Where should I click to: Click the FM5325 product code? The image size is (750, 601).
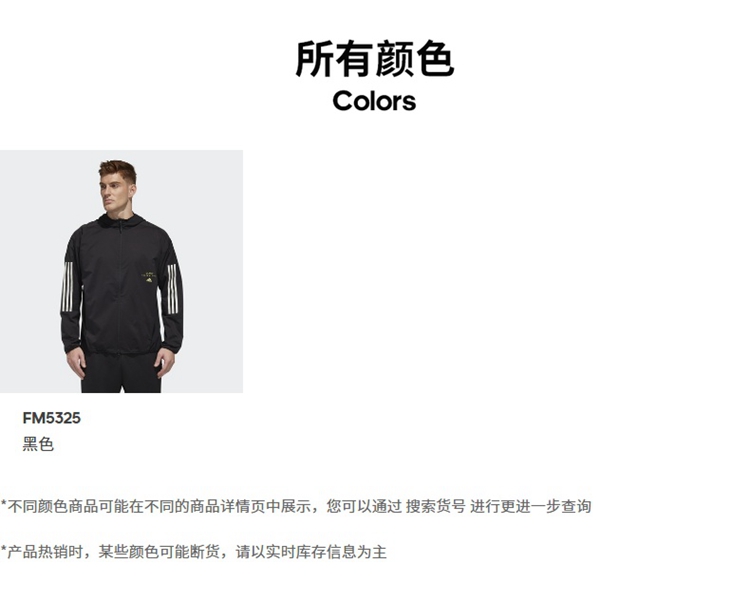pos(52,418)
